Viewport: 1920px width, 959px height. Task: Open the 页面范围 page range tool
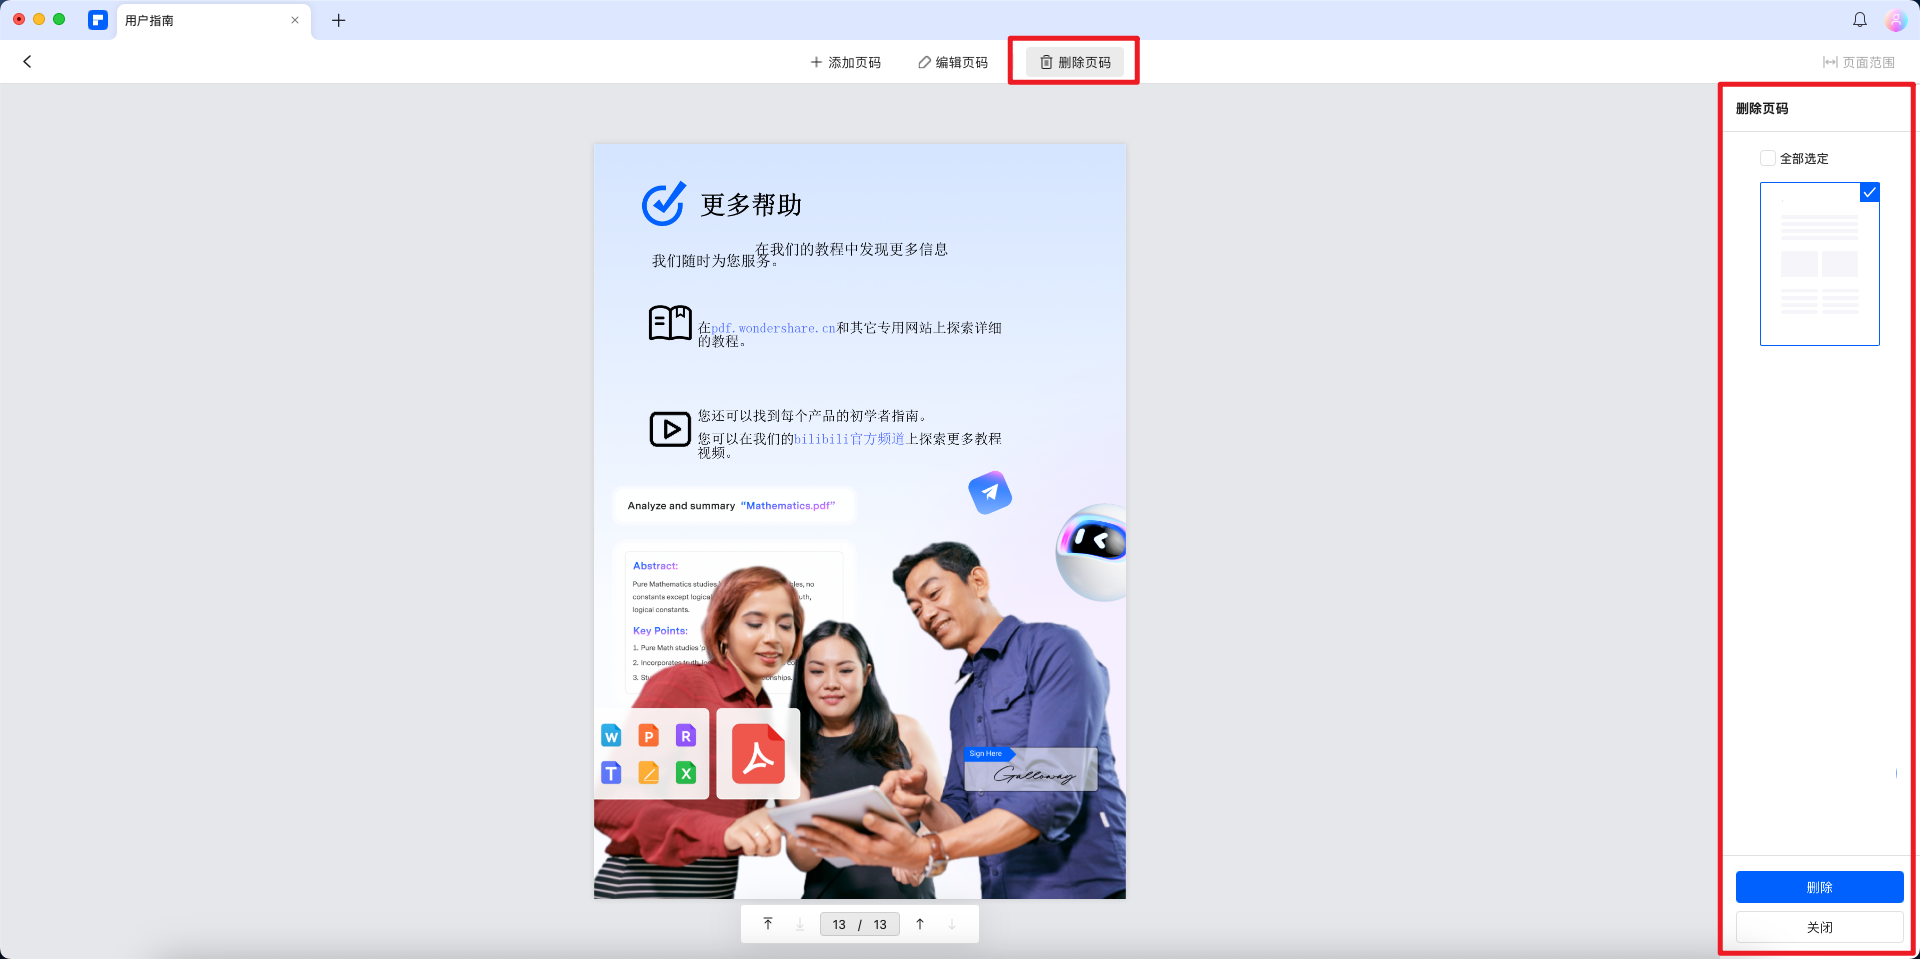[1860, 61]
